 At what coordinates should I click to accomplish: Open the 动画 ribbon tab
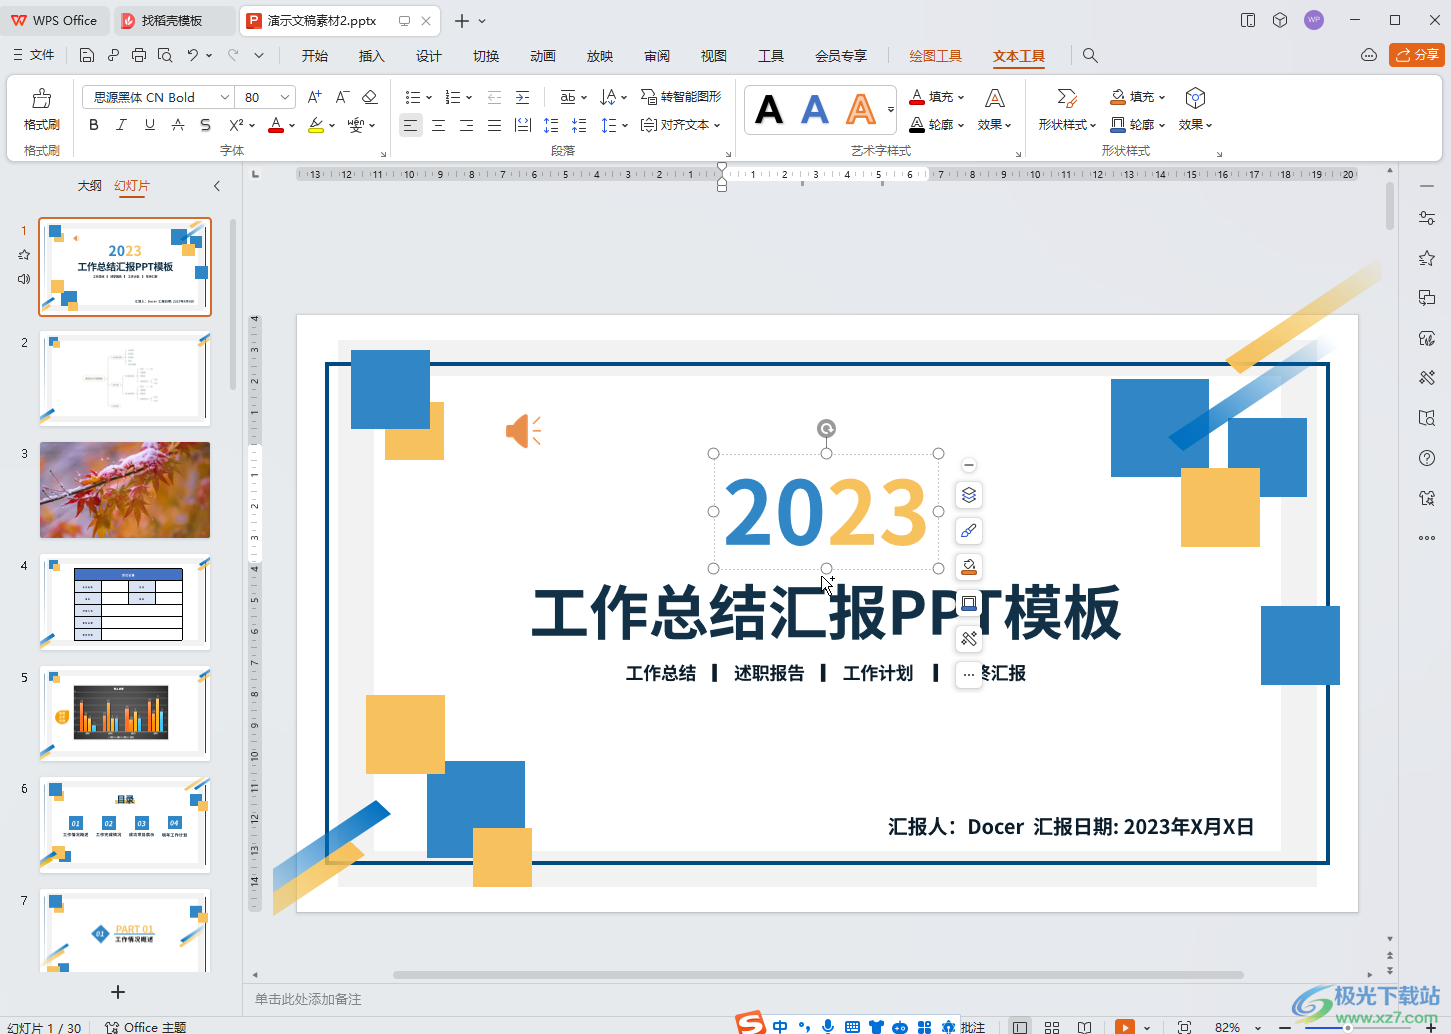(543, 56)
